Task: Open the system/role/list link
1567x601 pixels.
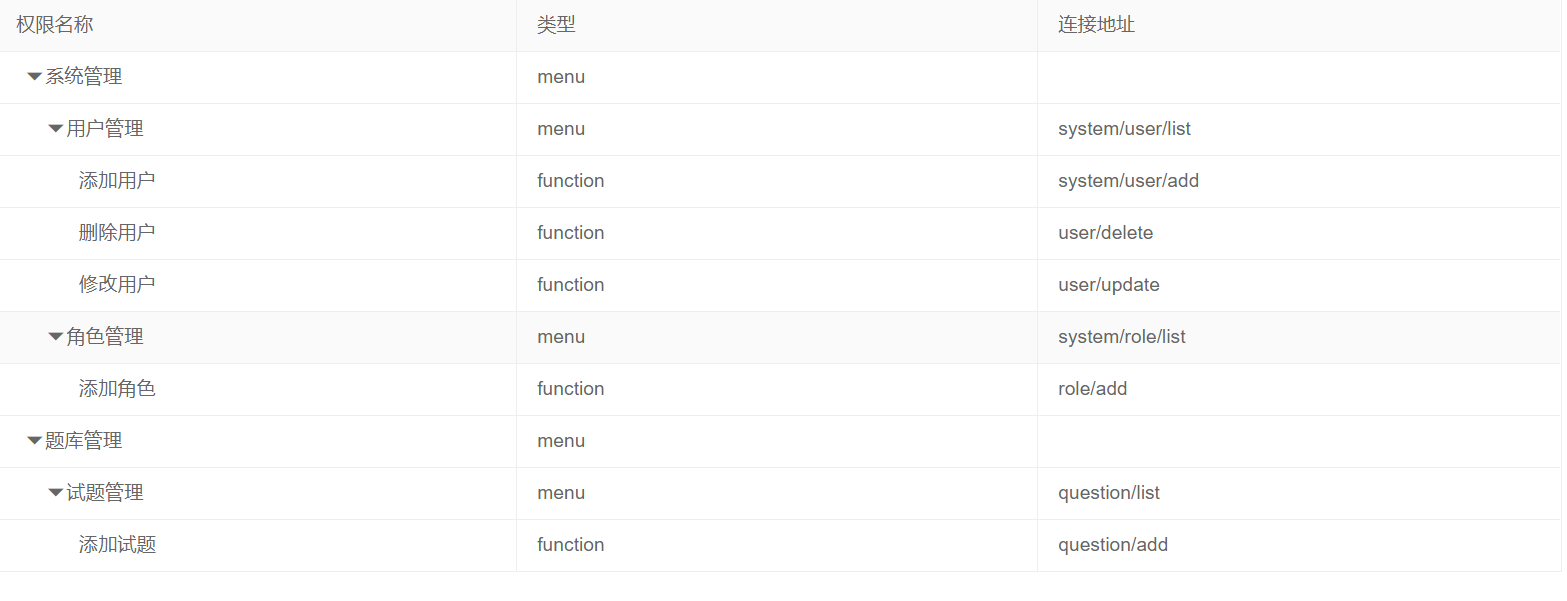Action: click(1122, 337)
